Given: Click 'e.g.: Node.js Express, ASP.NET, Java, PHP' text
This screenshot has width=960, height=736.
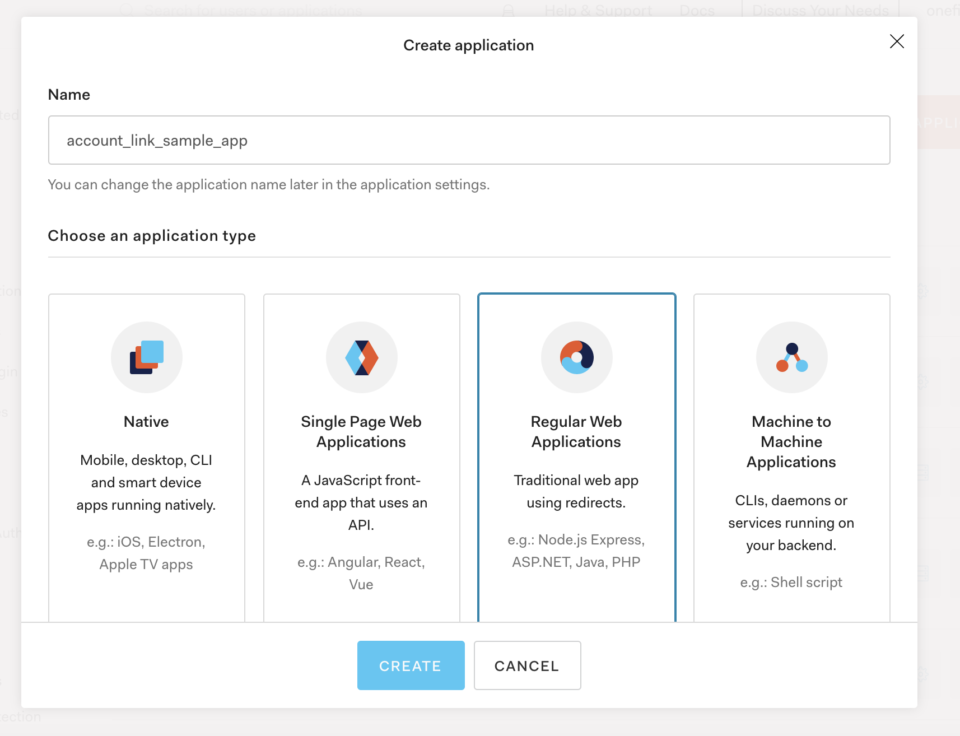Looking at the screenshot, I should (576, 551).
